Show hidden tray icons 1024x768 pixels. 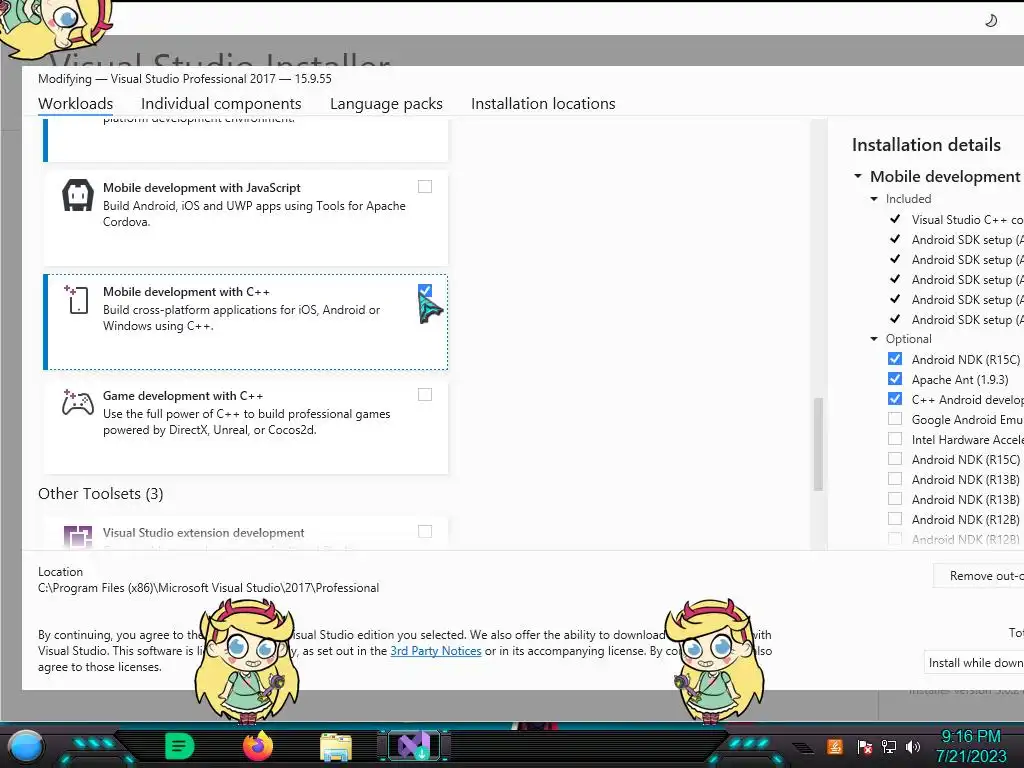click(x=804, y=747)
